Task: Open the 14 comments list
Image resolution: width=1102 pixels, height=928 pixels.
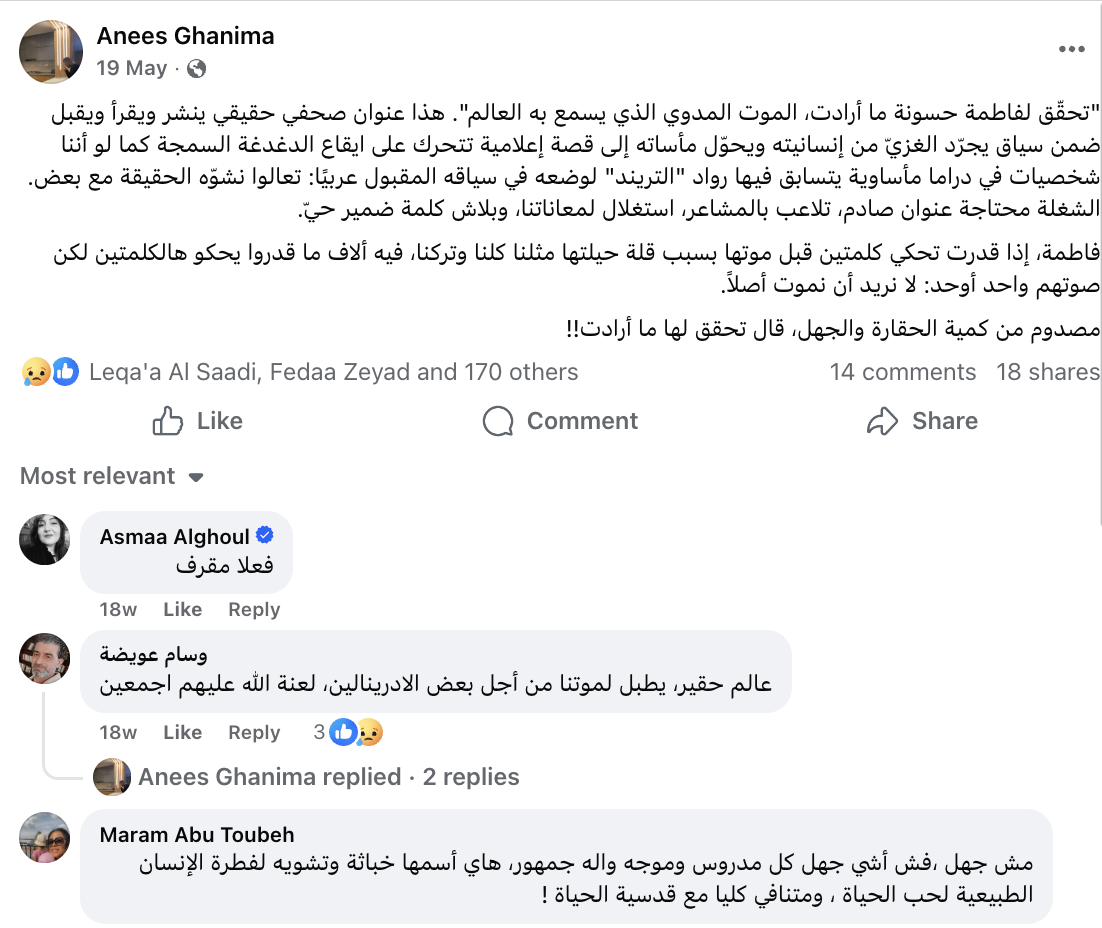Action: (902, 372)
